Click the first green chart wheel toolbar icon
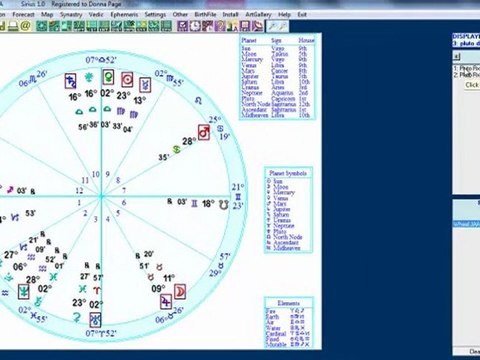Screen dimensions: 480x360 (x=42, y=26)
